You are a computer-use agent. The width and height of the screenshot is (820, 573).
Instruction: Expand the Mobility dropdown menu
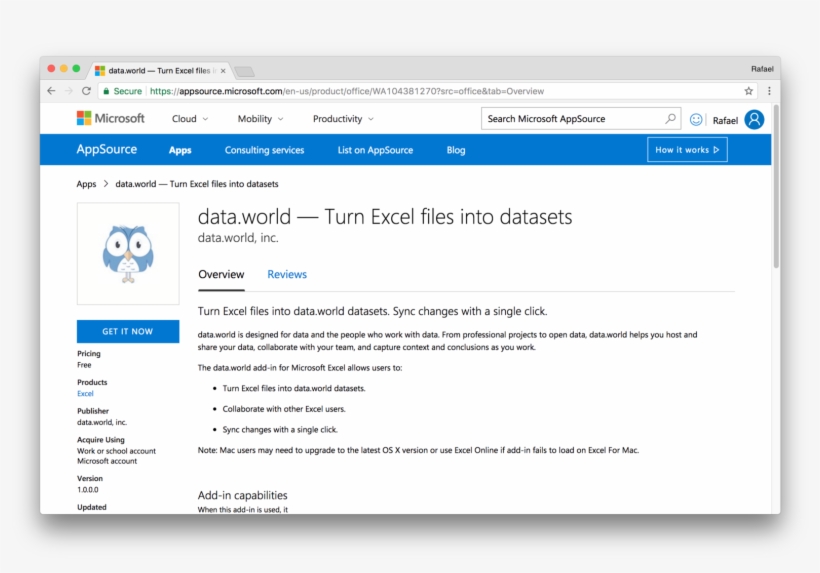pos(260,119)
